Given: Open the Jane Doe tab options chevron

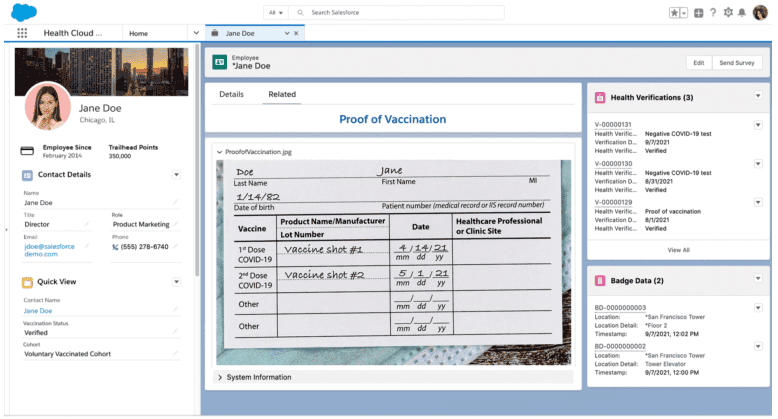Looking at the screenshot, I should pos(287,33).
